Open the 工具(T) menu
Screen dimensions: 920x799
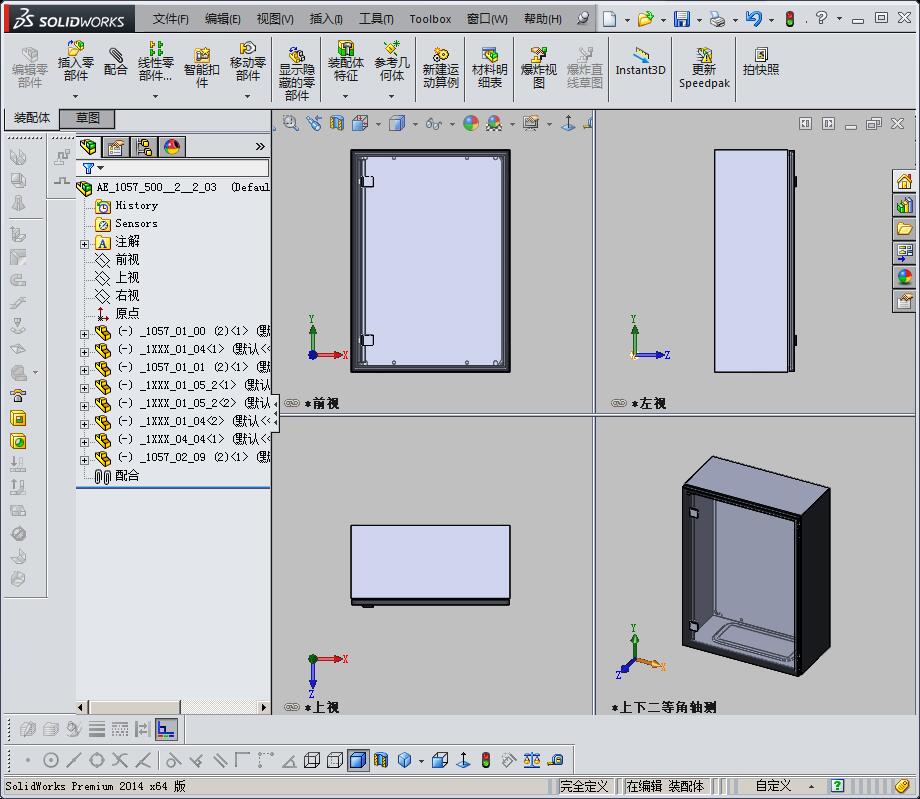(x=376, y=19)
